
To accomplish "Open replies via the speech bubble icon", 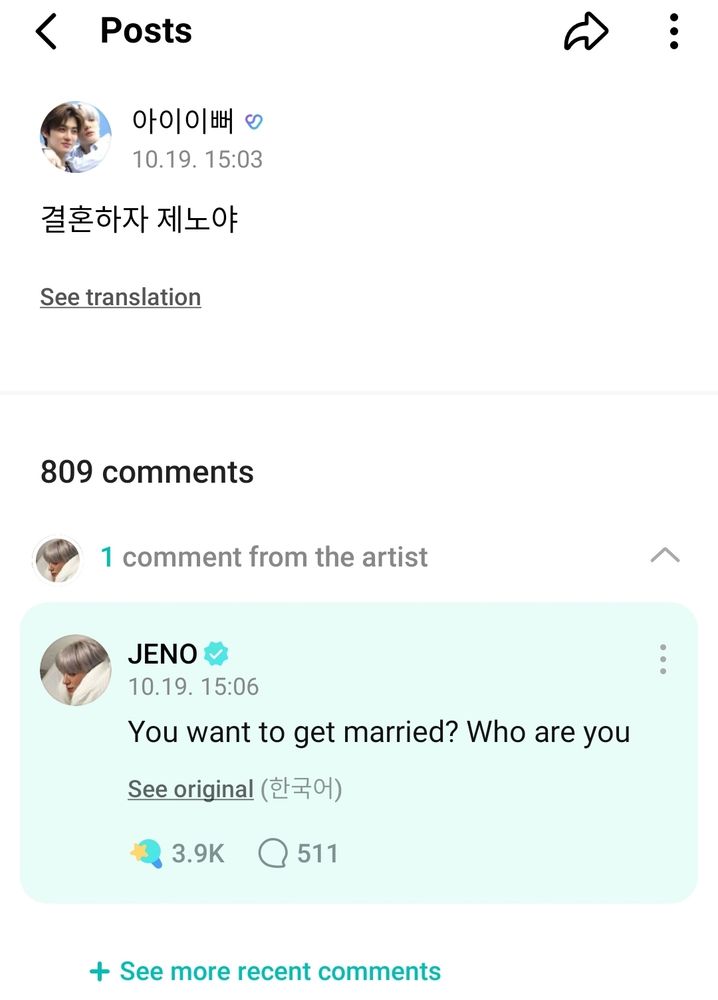I will click(273, 853).
